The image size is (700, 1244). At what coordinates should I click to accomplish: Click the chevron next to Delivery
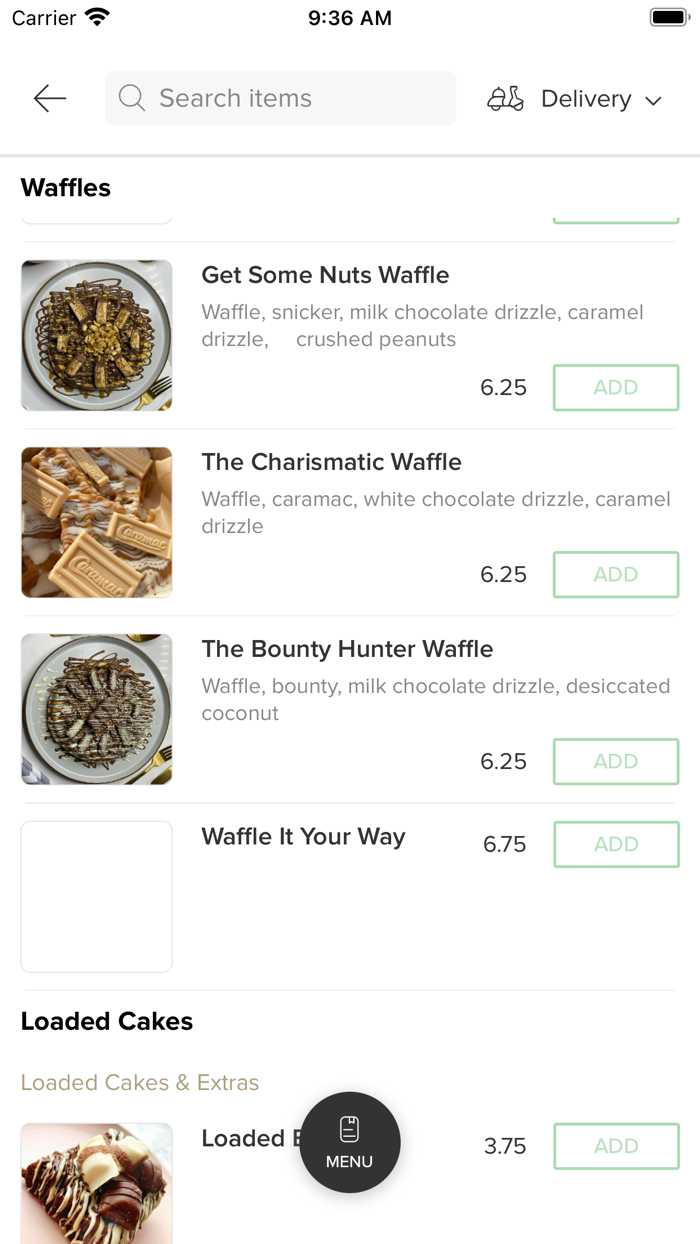[x=653, y=100]
